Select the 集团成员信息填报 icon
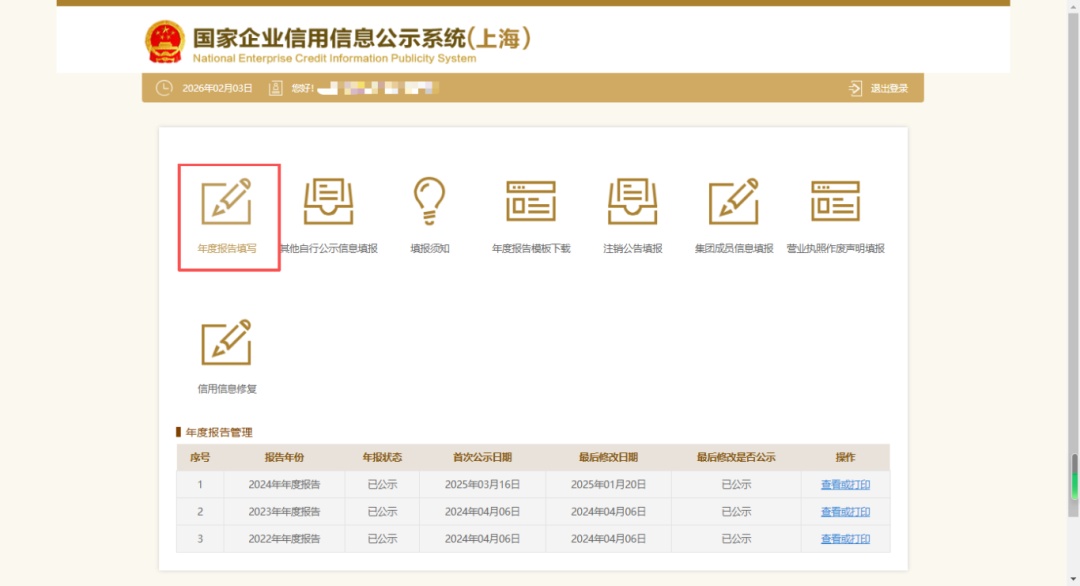Screen dimensions: 1080x586 (x=734, y=202)
